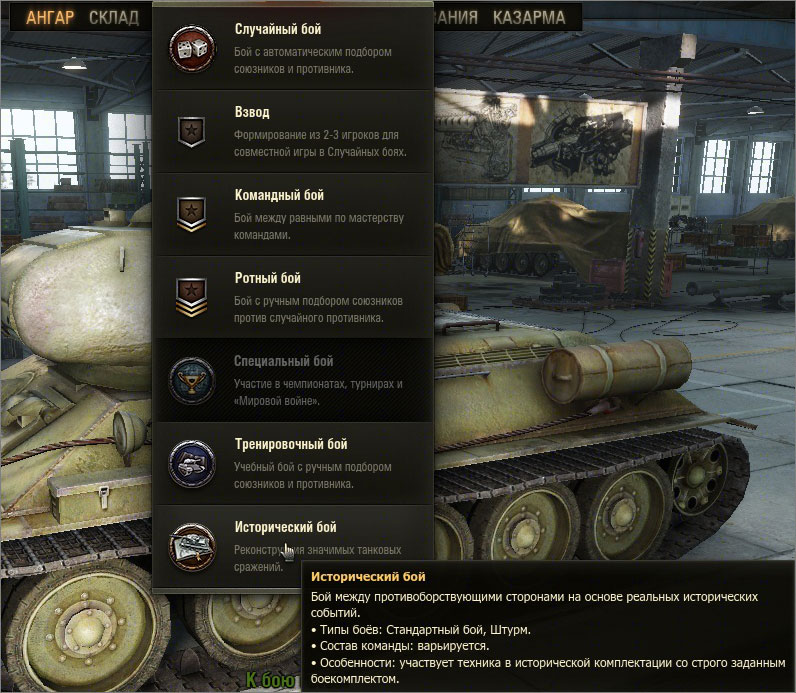Select the Исторический бой entry title

(x=285, y=527)
